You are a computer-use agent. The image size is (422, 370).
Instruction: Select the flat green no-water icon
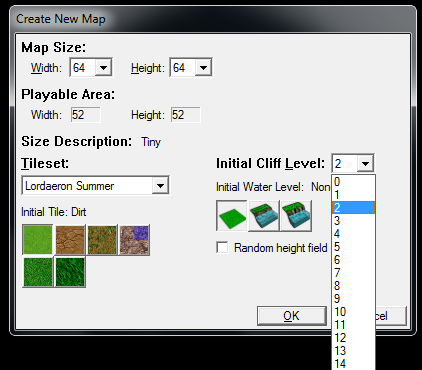[x=232, y=216]
